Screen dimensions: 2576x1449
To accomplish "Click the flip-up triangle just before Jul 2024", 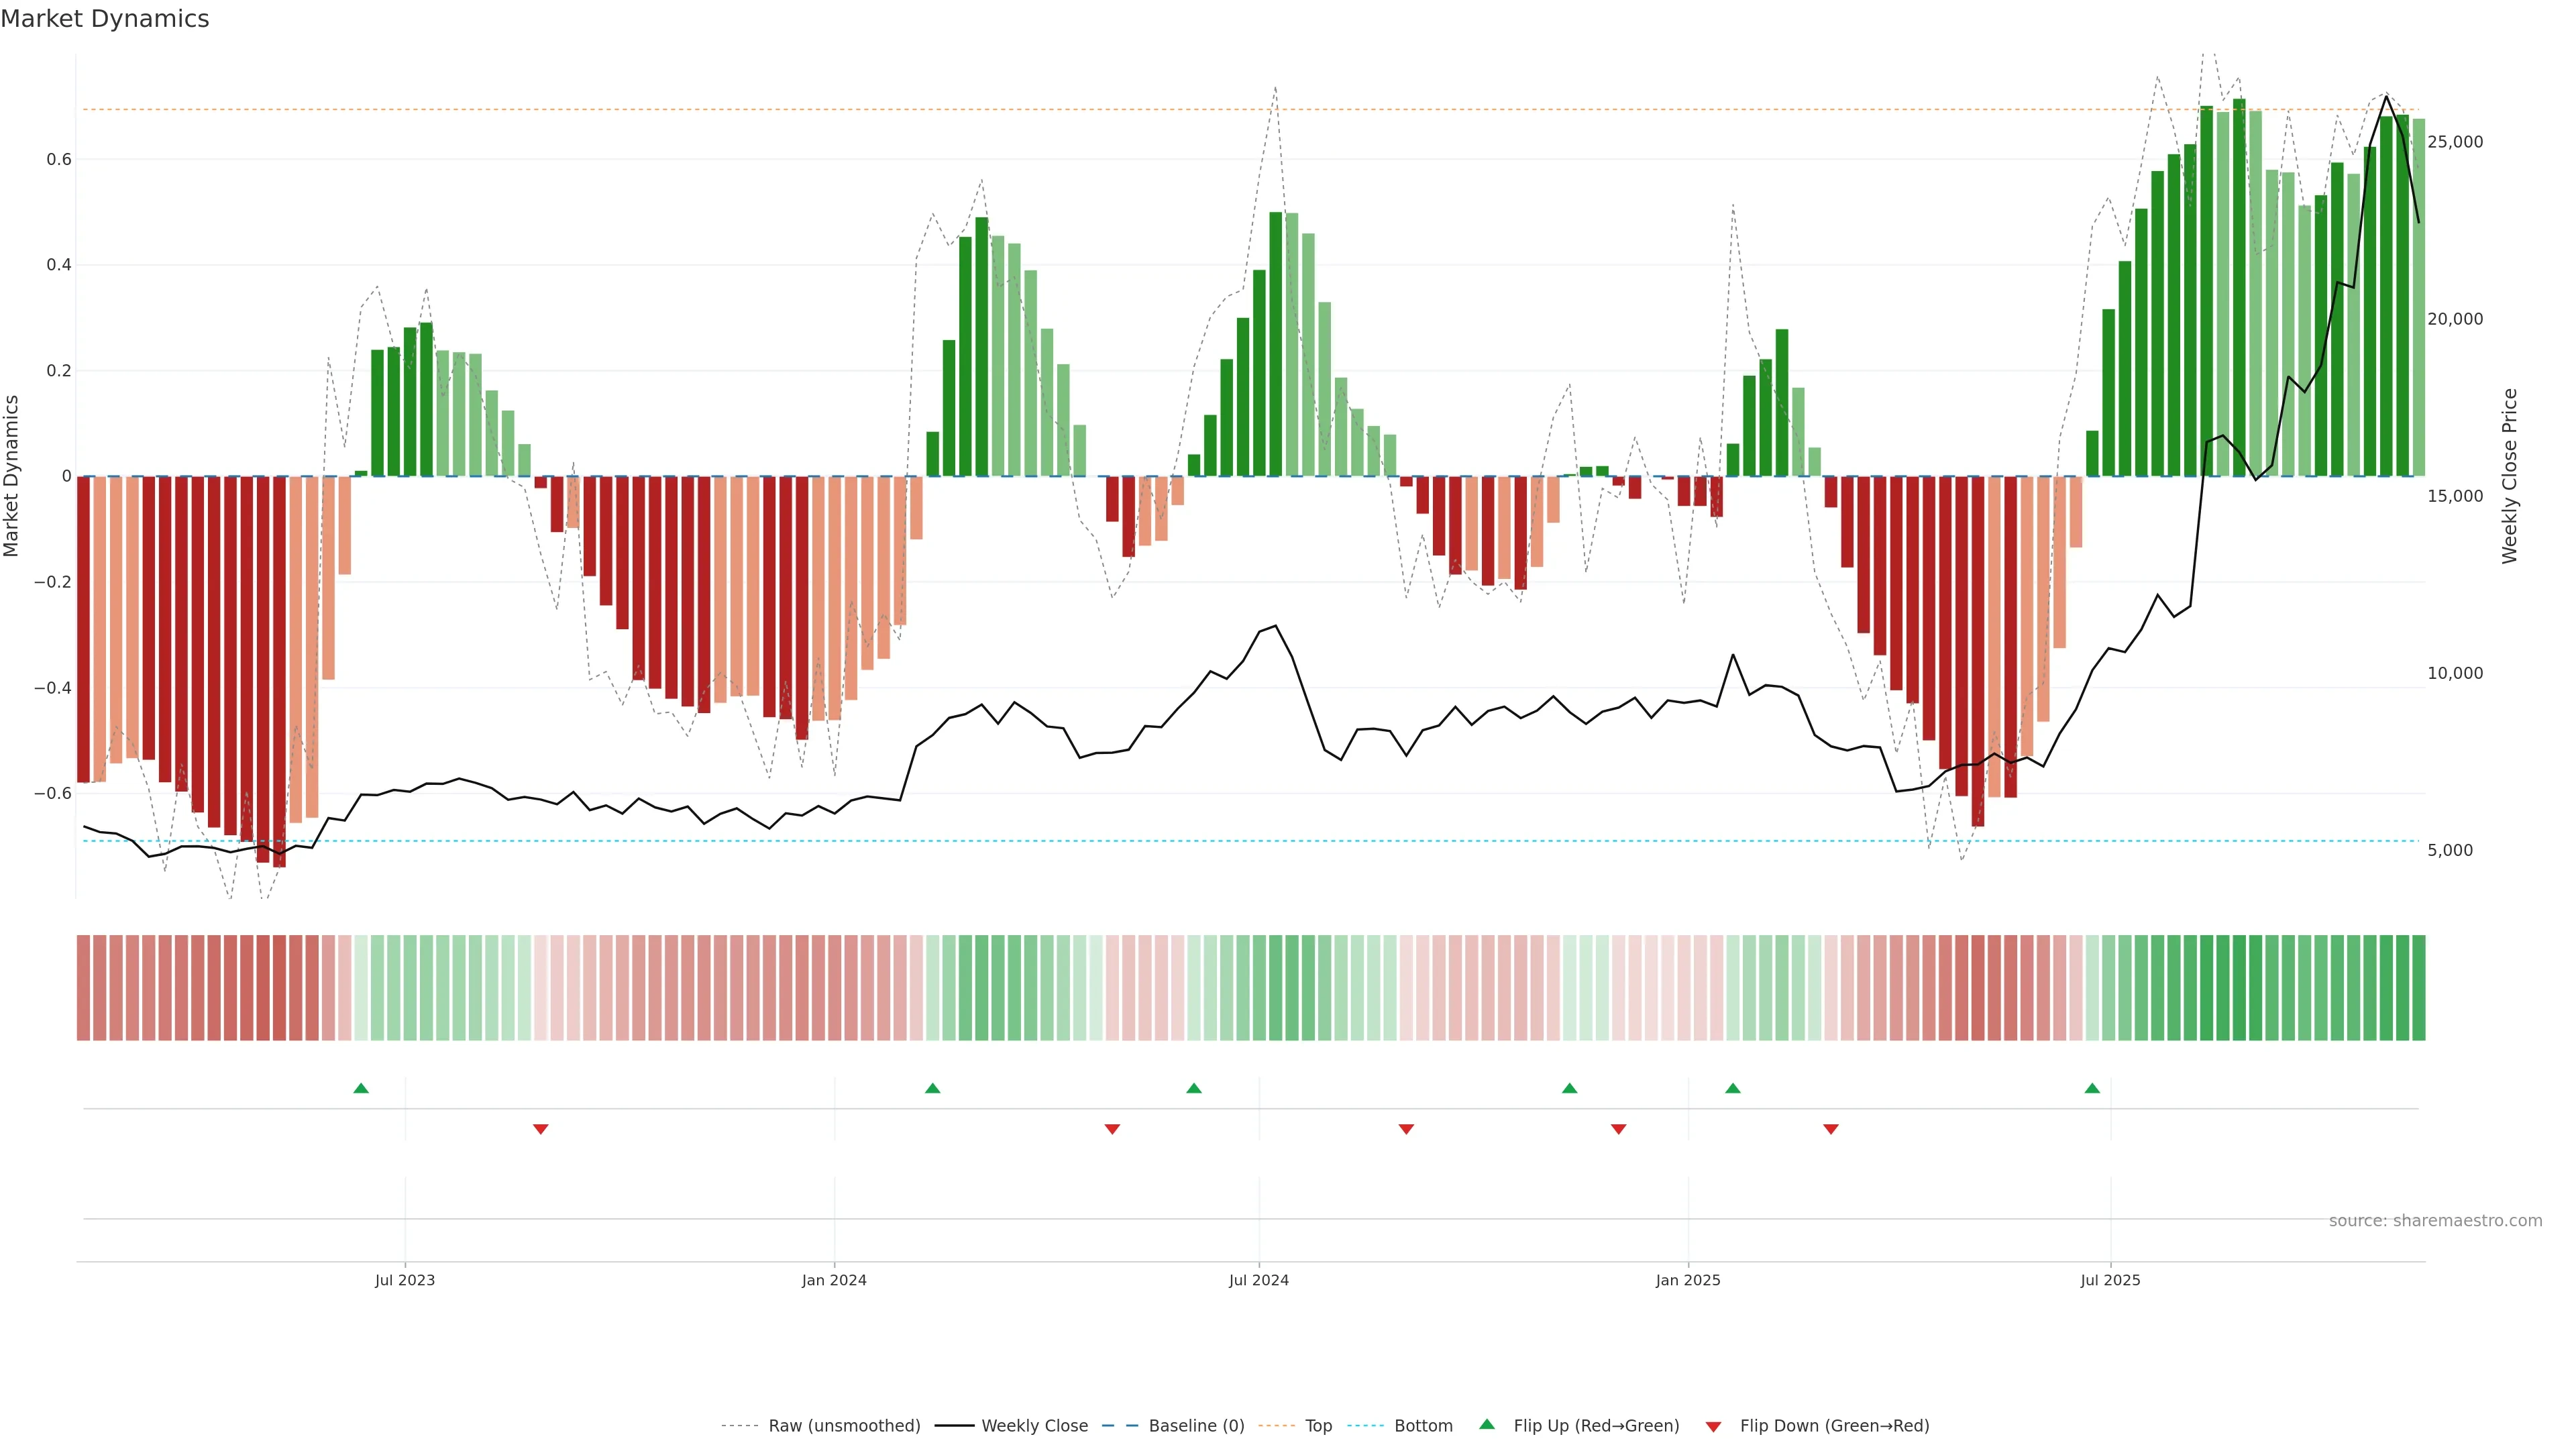I will click(x=1194, y=1088).
